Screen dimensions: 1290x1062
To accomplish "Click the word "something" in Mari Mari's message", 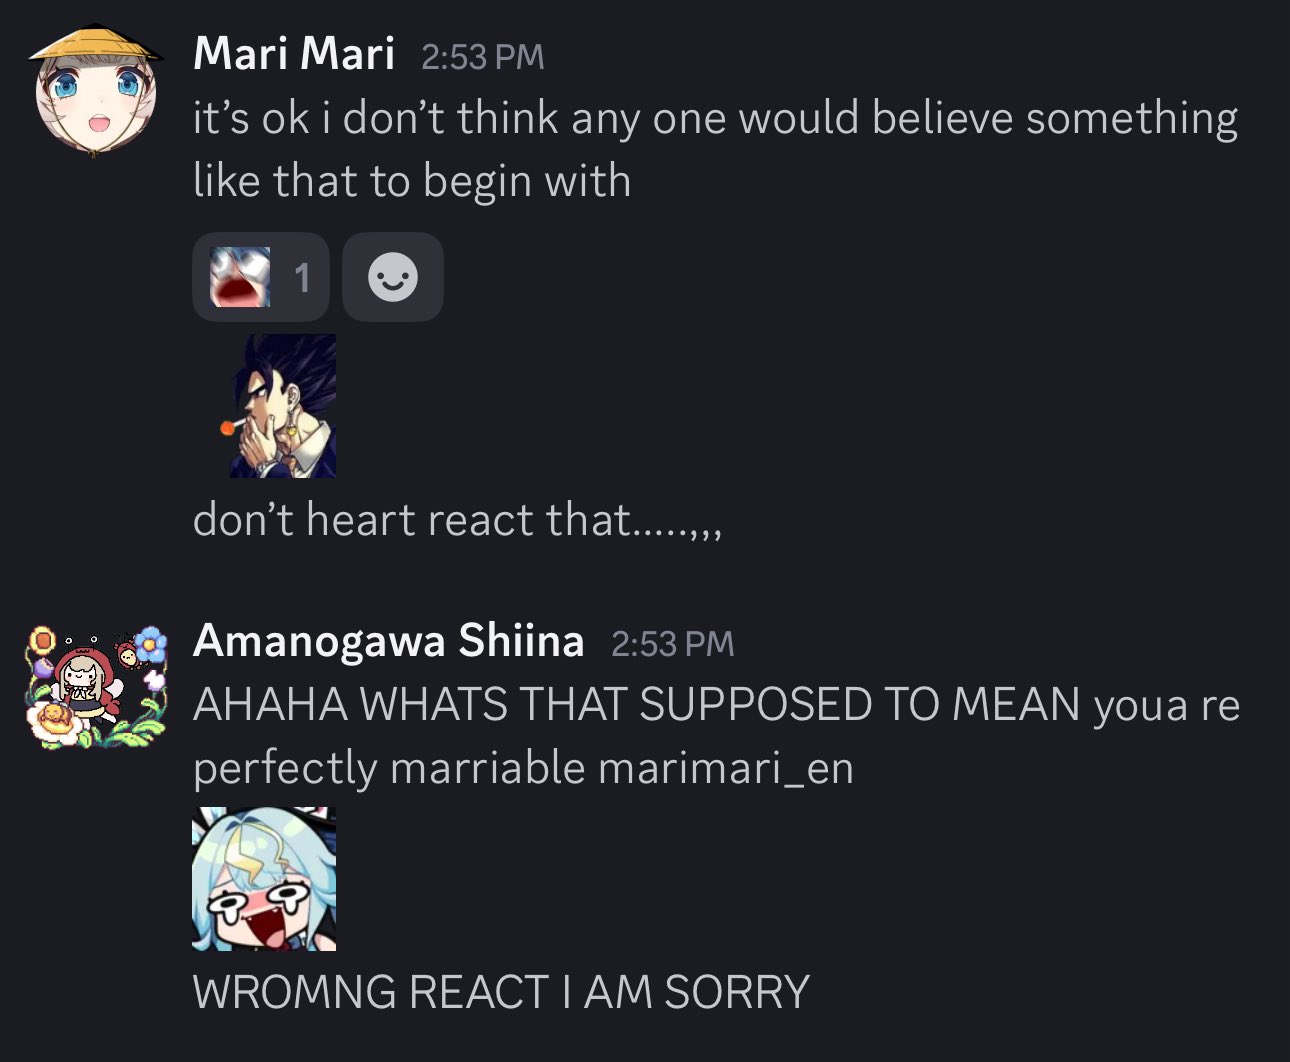I will pyautogui.click(x=1132, y=120).
